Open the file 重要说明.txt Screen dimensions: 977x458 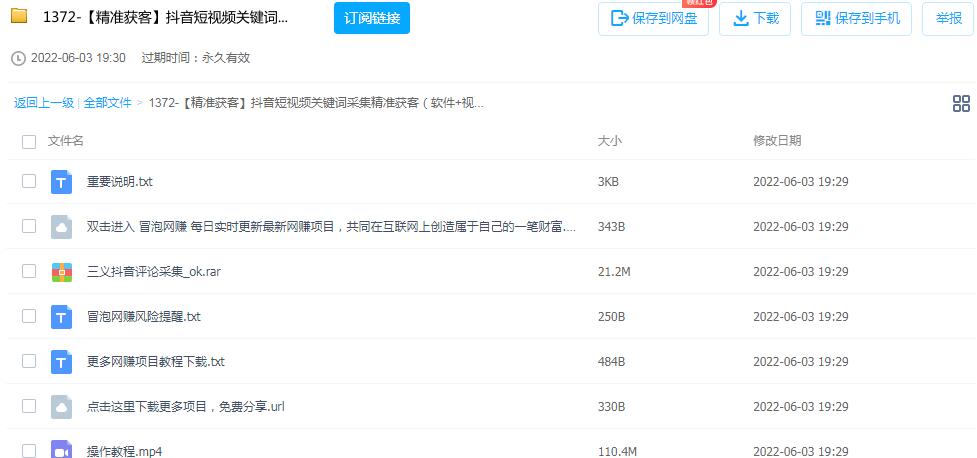click(120, 182)
